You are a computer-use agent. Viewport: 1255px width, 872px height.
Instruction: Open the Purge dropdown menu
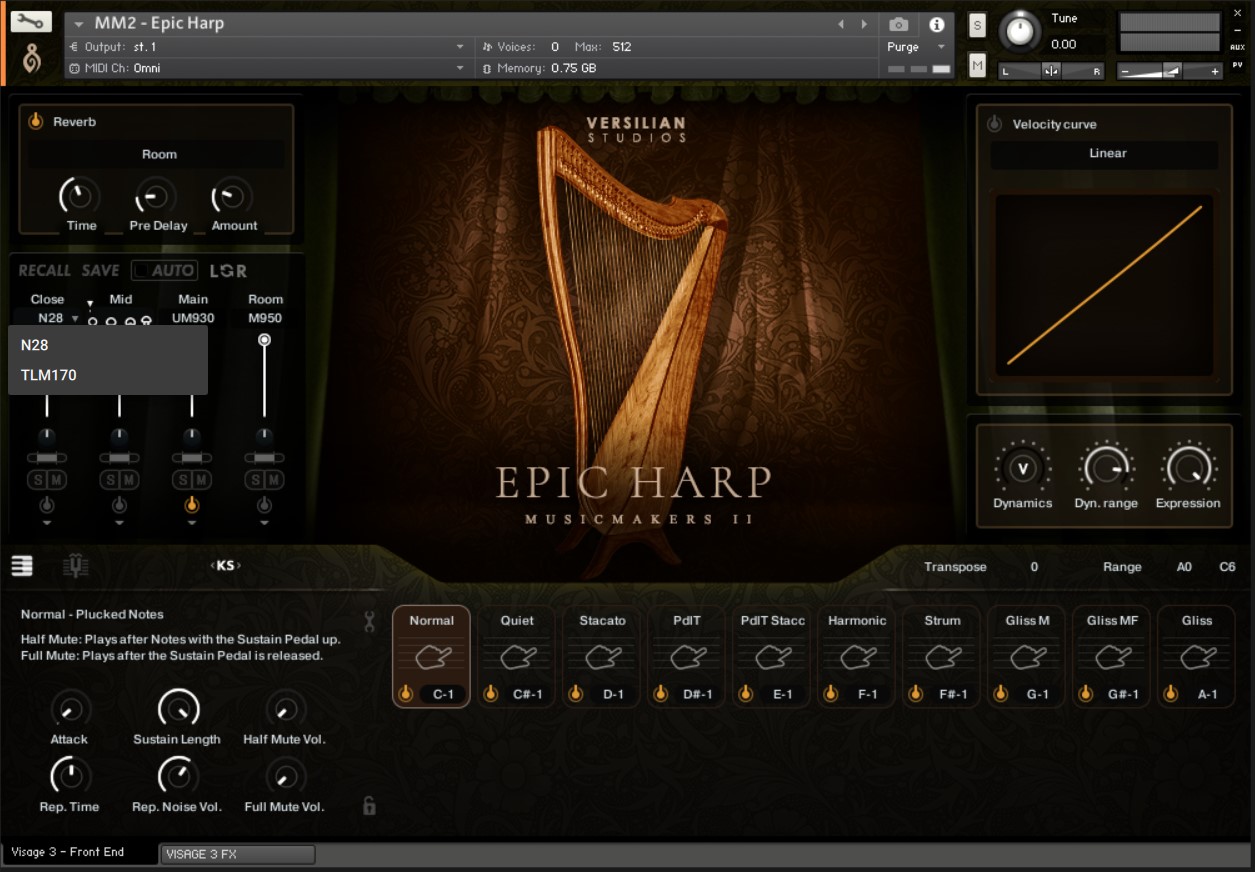(x=916, y=47)
